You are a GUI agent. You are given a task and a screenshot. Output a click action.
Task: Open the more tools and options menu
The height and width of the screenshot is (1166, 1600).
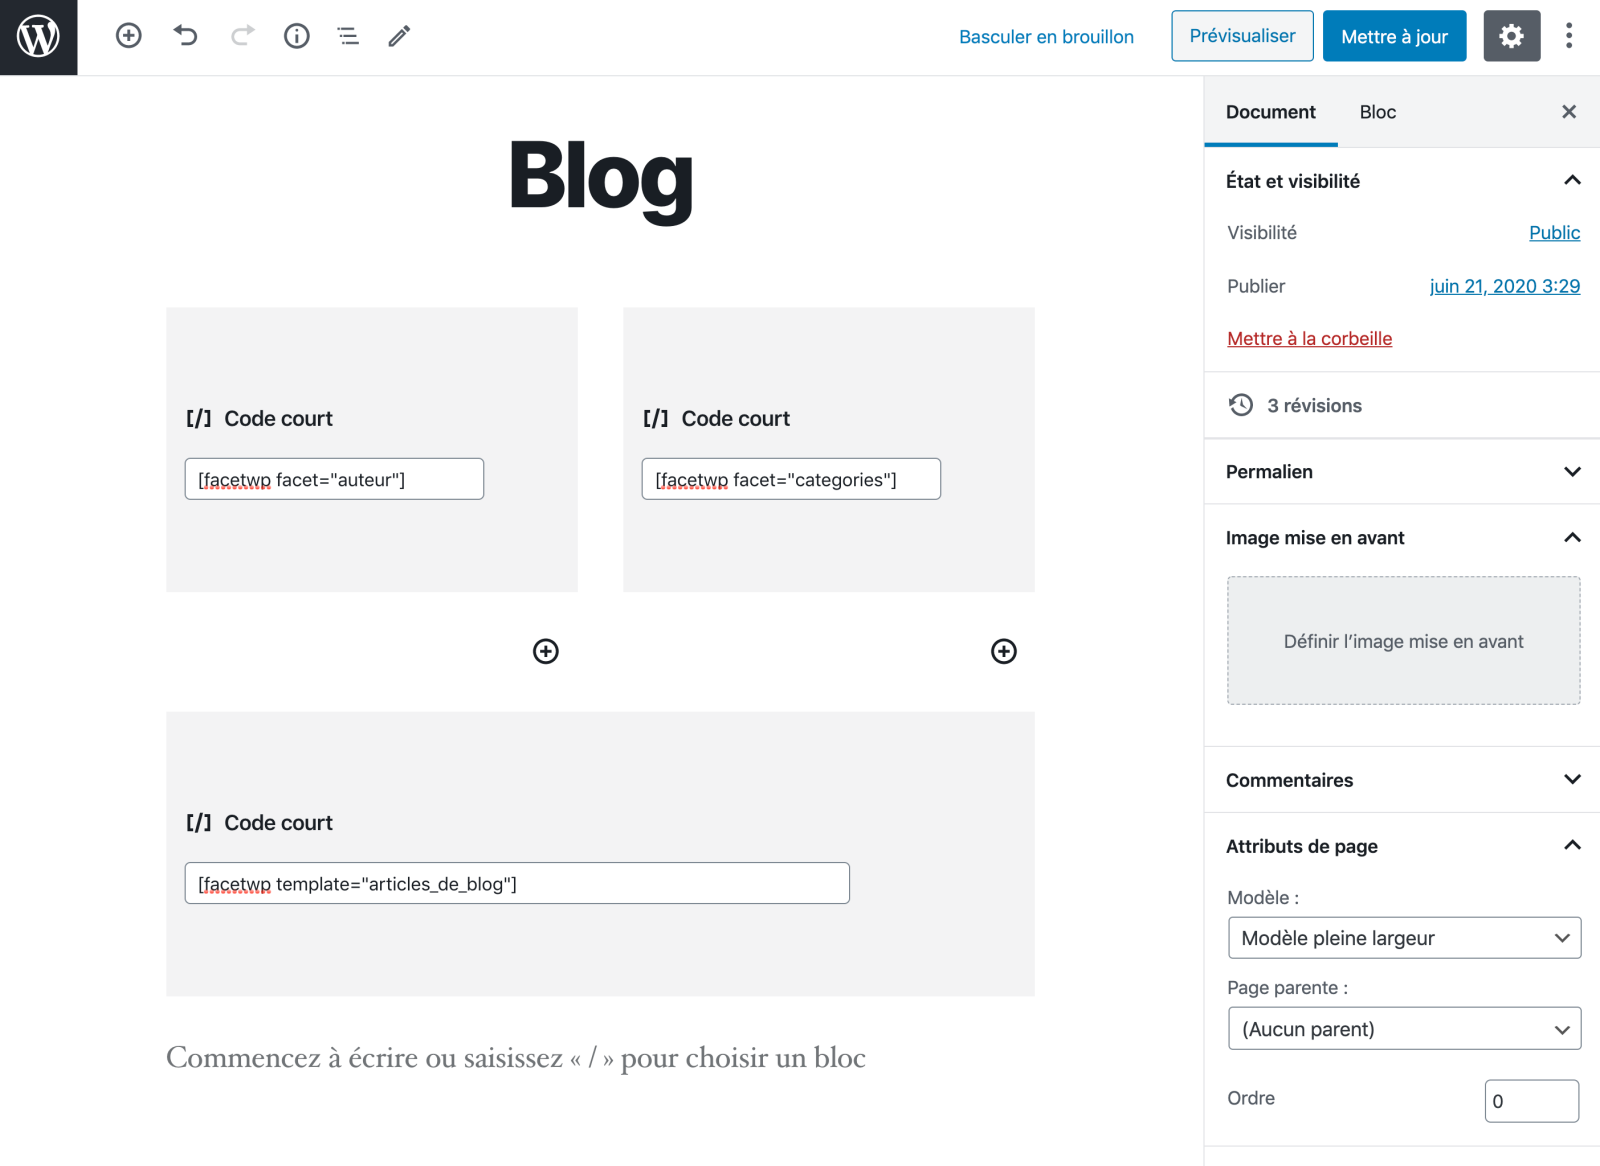coord(1569,36)
